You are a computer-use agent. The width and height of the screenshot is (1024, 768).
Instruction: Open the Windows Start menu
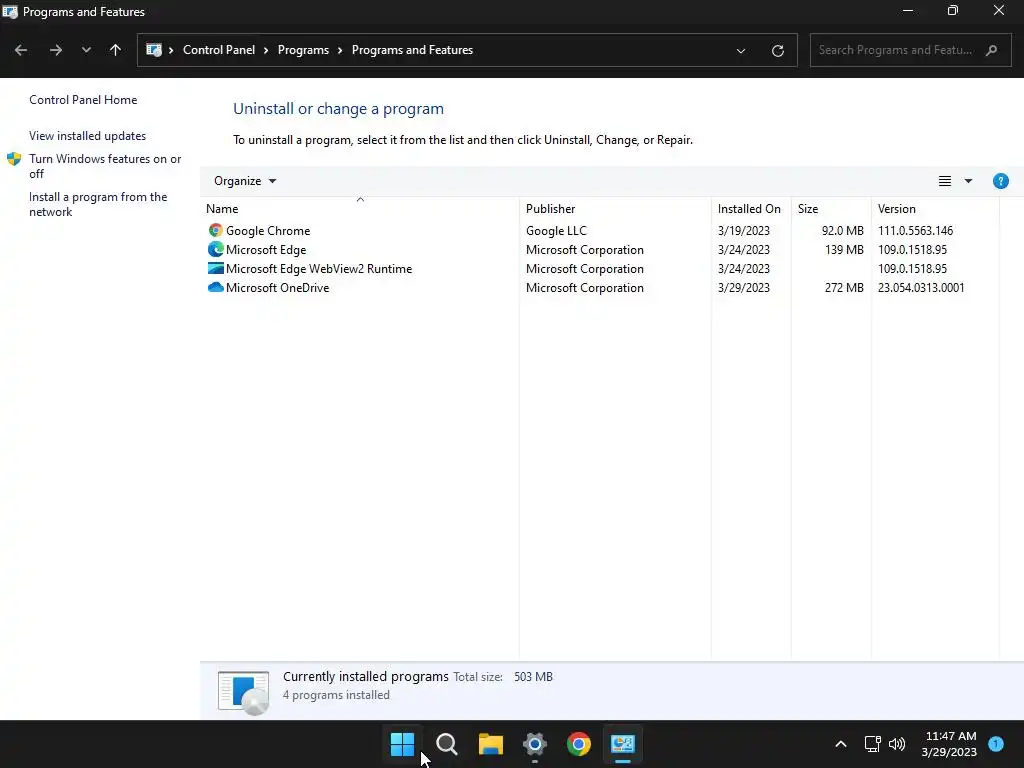coord(402,744)
